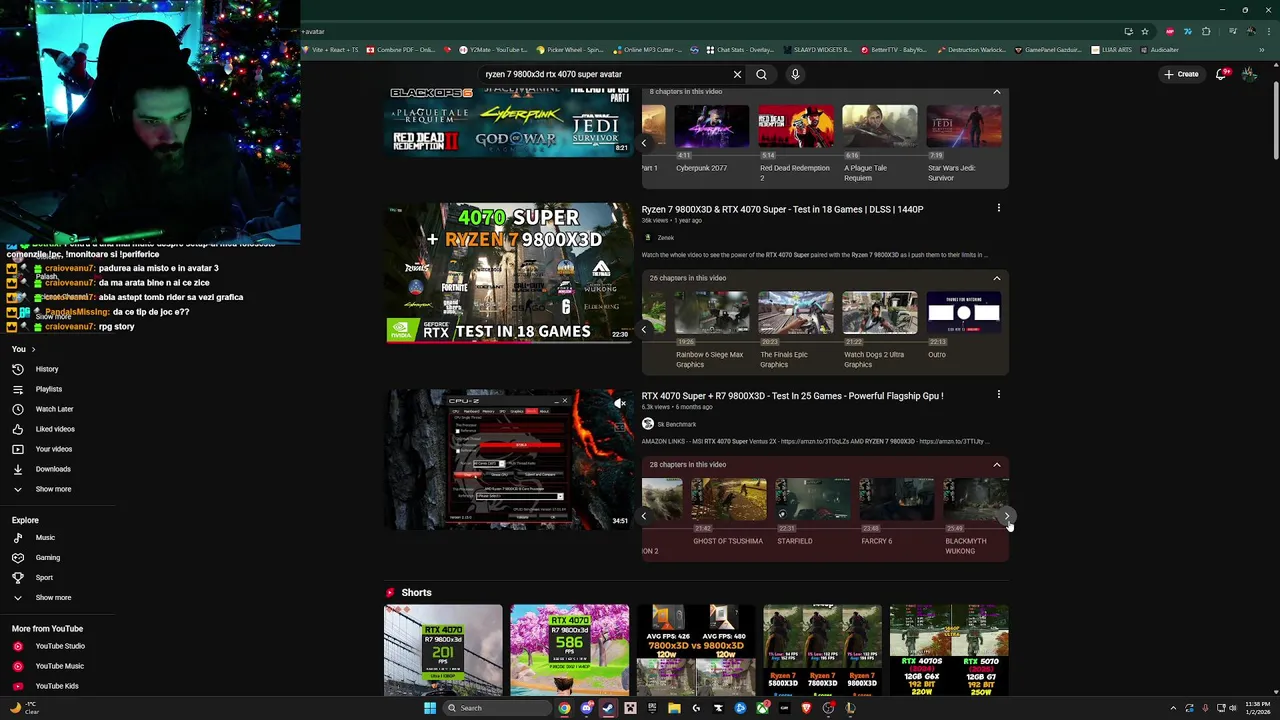The image size is (1280, 720).
Task: Open History in the sidebar
Action: [46, 369]
